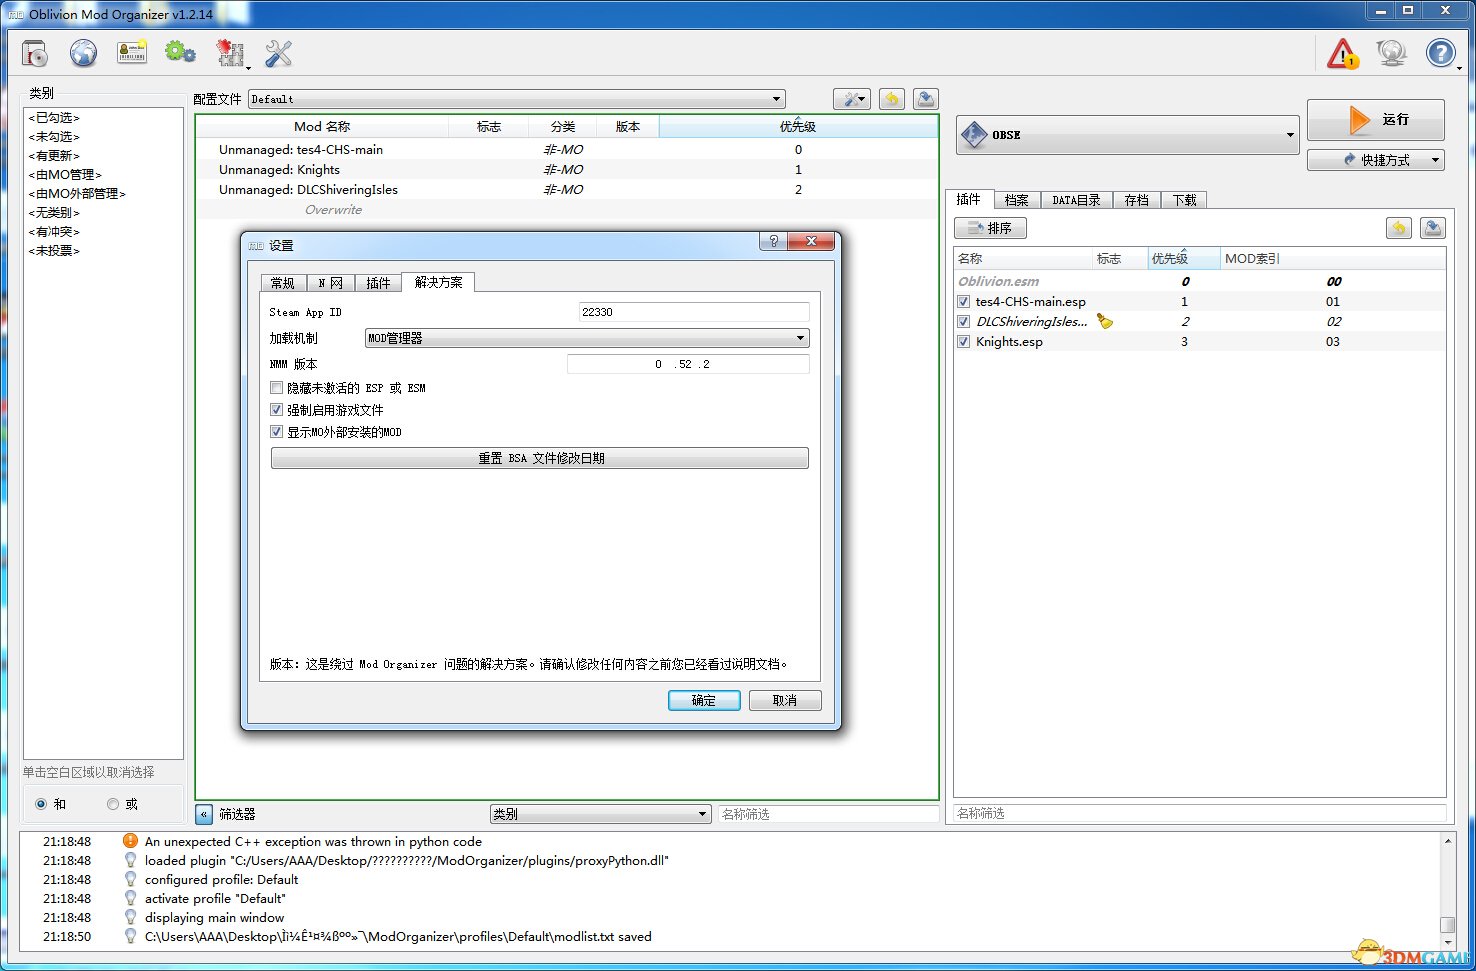
Task: Sort mod list by 优先级 column header
Action: click(x=798, y=127)
